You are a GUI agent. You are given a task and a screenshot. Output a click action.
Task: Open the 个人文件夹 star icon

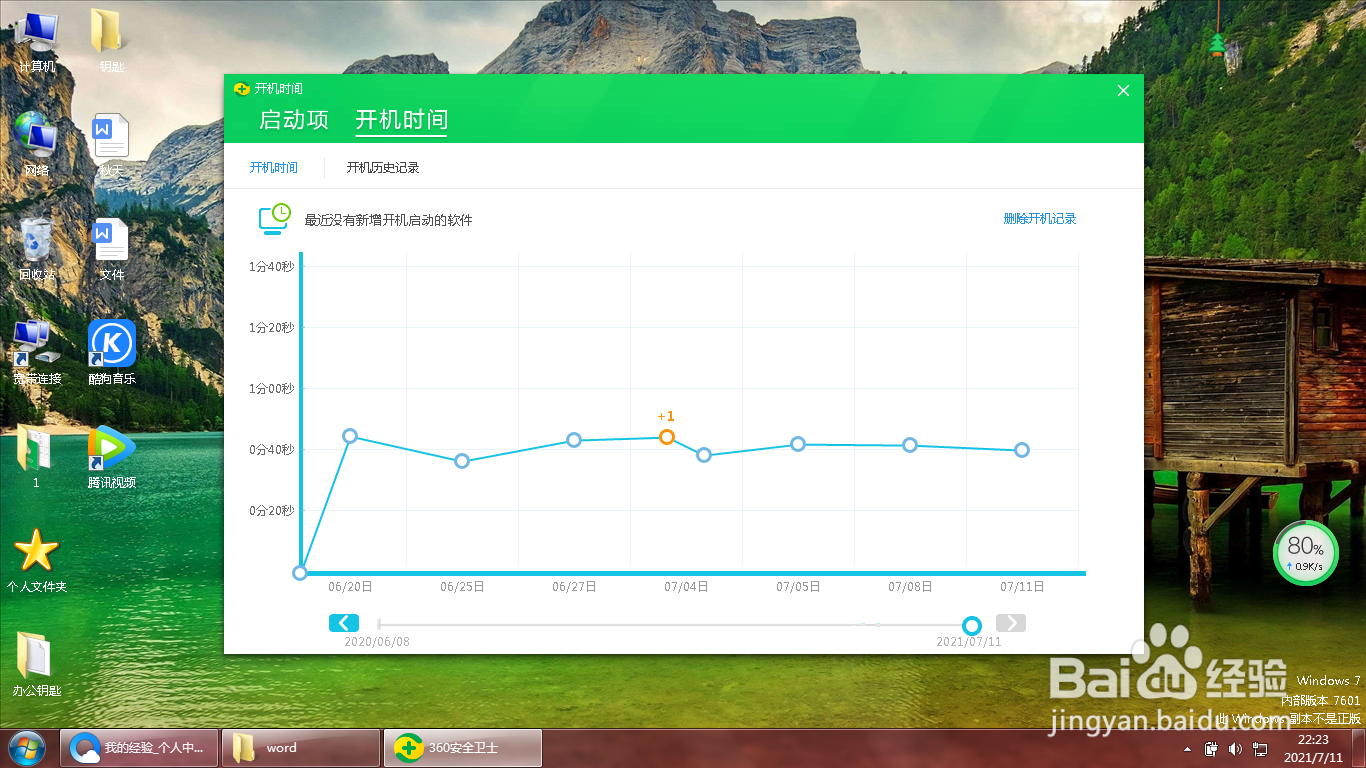37,561
